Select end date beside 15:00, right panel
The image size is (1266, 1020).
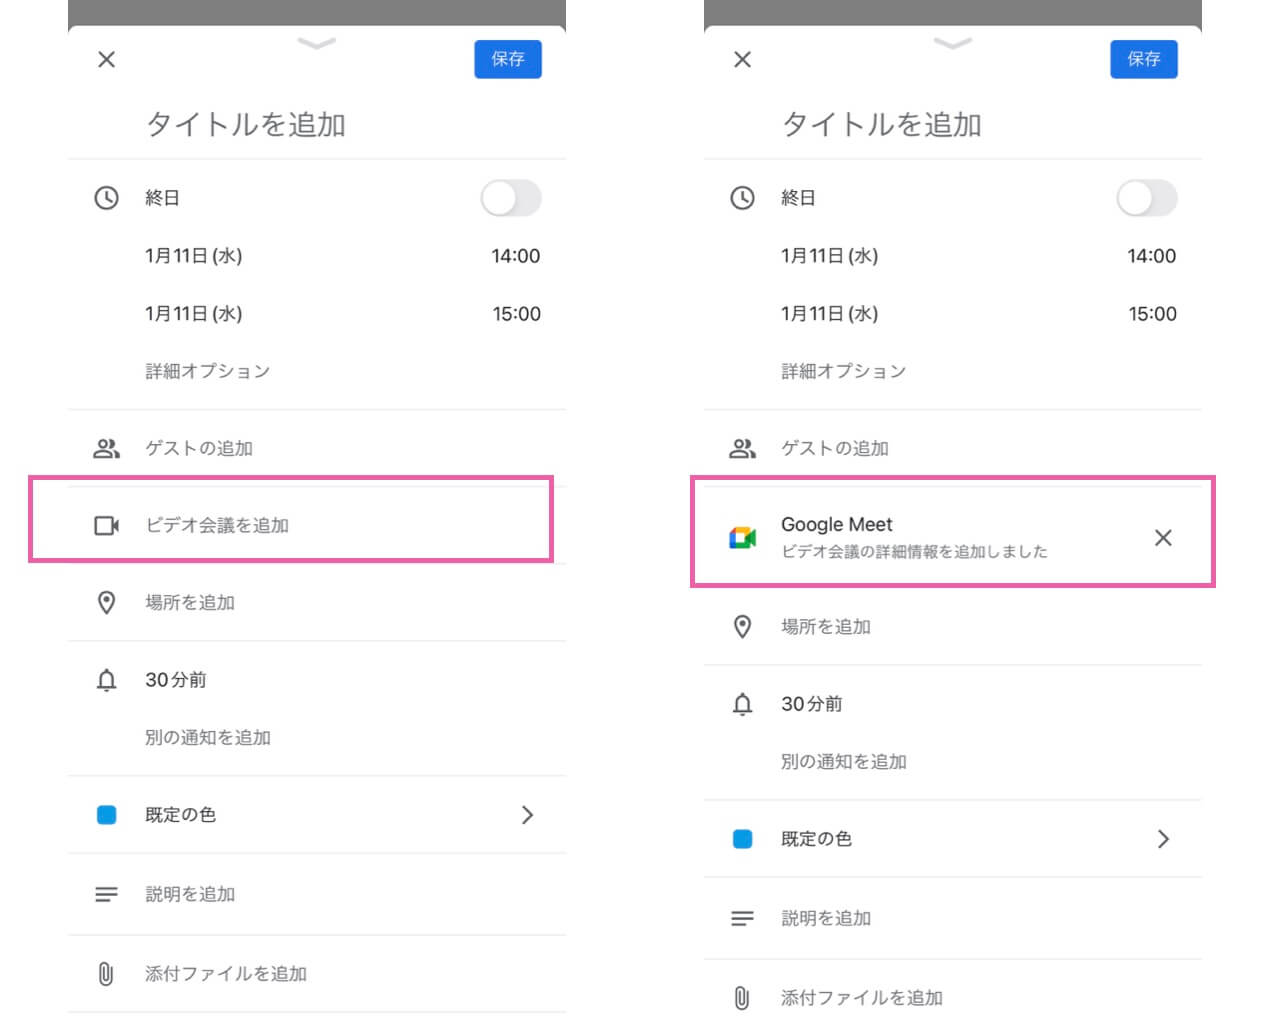pyautogui.click(x=830, y=314)
